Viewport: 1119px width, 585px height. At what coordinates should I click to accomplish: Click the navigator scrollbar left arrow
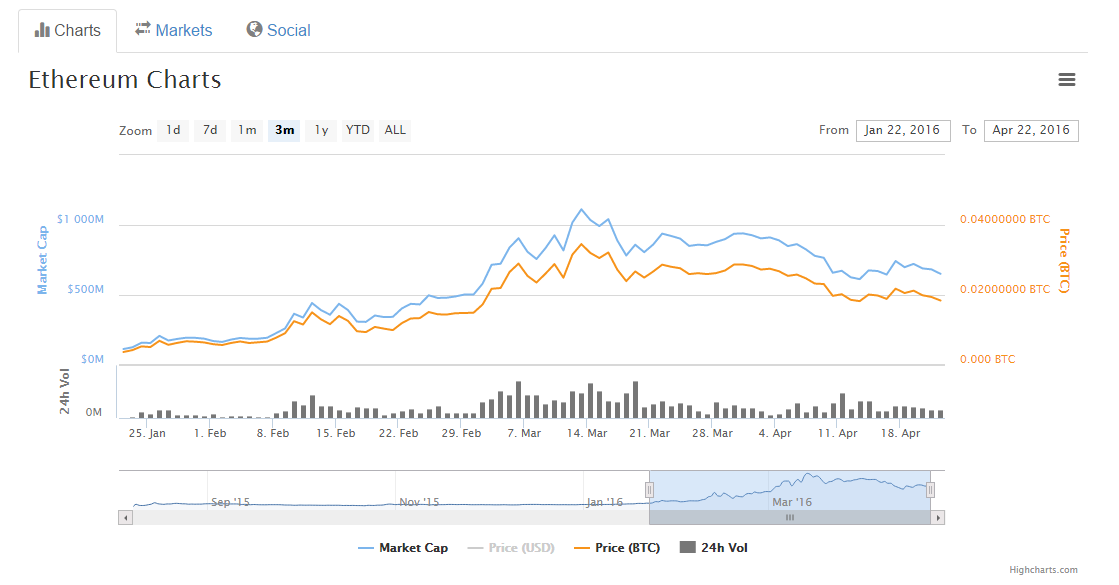coord(125,517)
